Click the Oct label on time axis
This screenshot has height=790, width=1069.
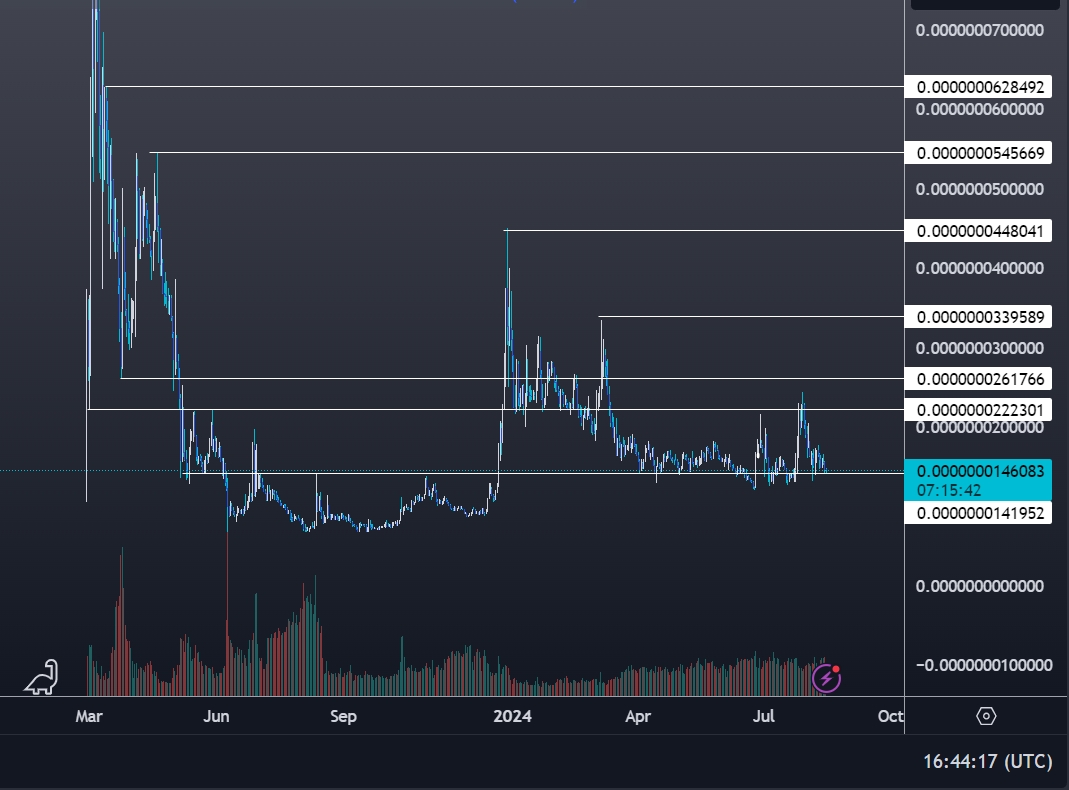tap(890, 716)
